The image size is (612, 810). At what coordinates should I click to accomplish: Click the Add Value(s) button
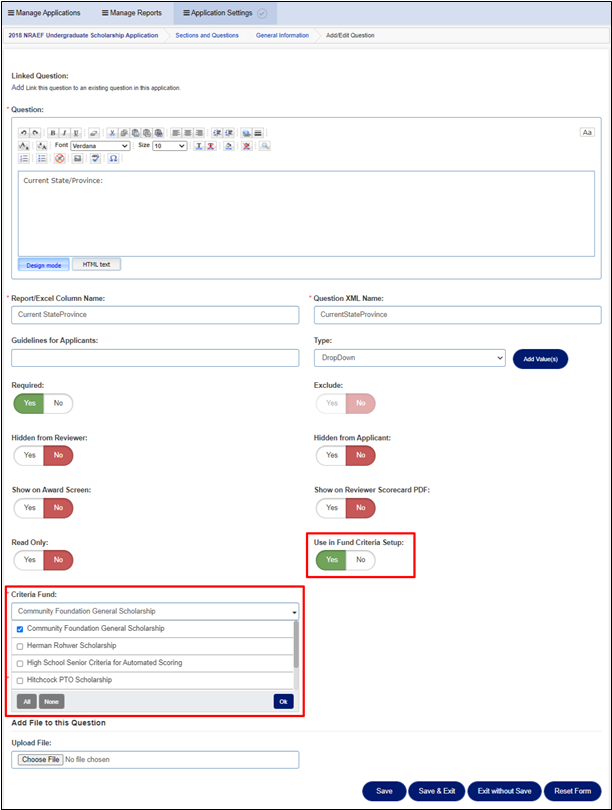click(540, 358)
